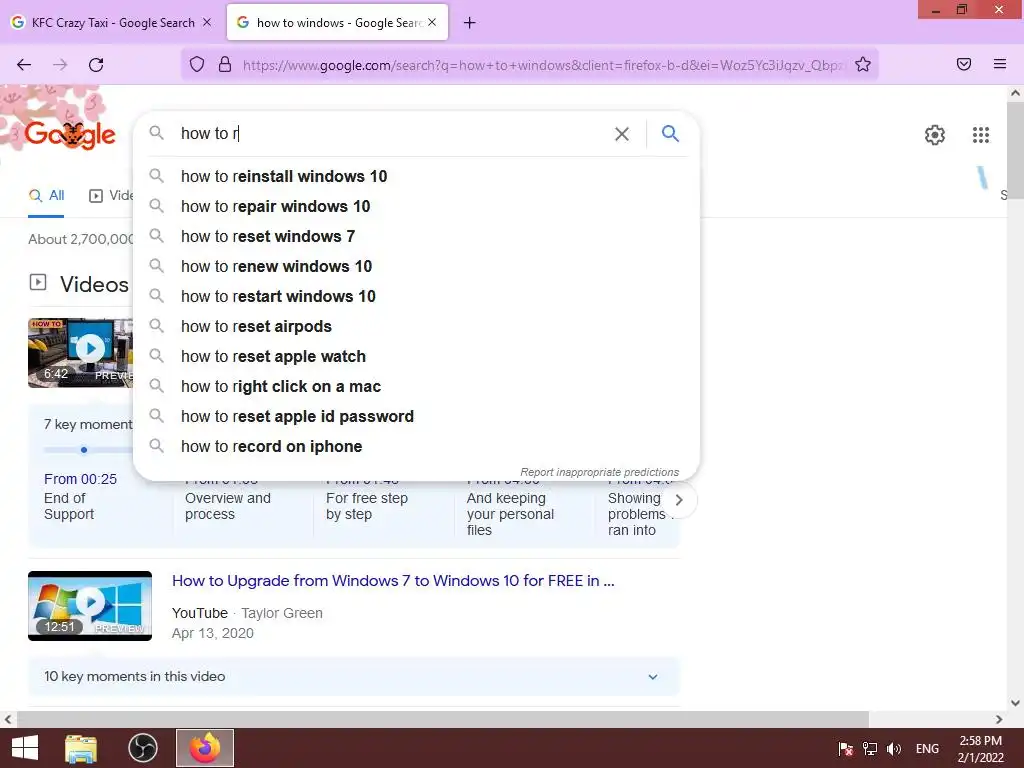Clear the search box with X
Image resolution: width=1024 pixels, height=768 pixels.
click(622, 134)
